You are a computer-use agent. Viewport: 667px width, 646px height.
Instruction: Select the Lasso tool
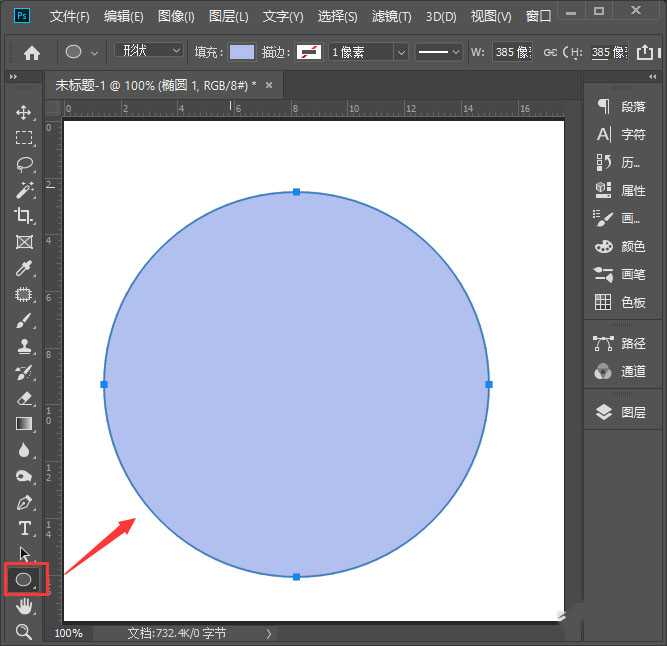pos(24,164)
